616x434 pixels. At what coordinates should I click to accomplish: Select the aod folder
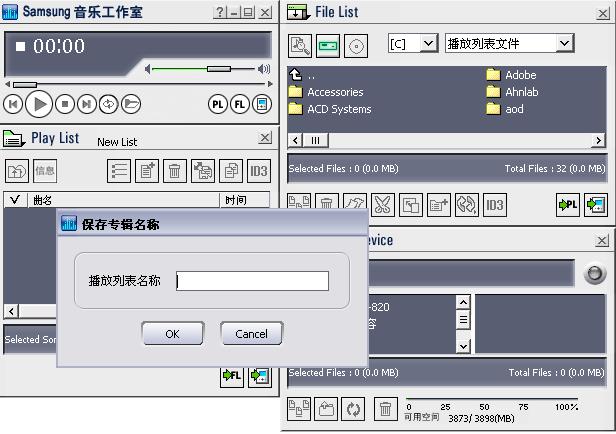point(505,109)
